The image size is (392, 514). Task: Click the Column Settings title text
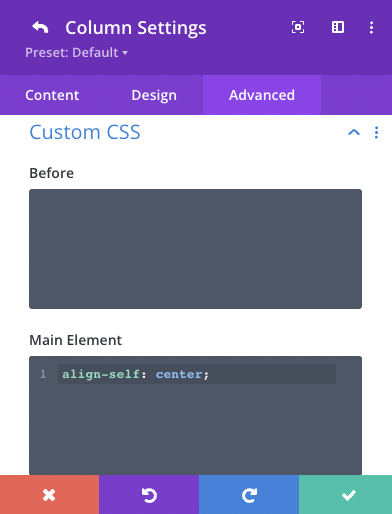click(136, 28)
